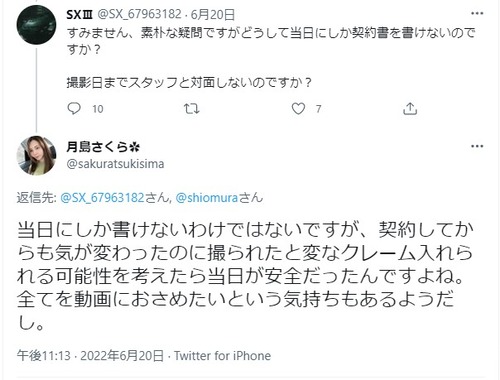
Task: Open more options on SXIII's tweet
Action: (477, 13)
